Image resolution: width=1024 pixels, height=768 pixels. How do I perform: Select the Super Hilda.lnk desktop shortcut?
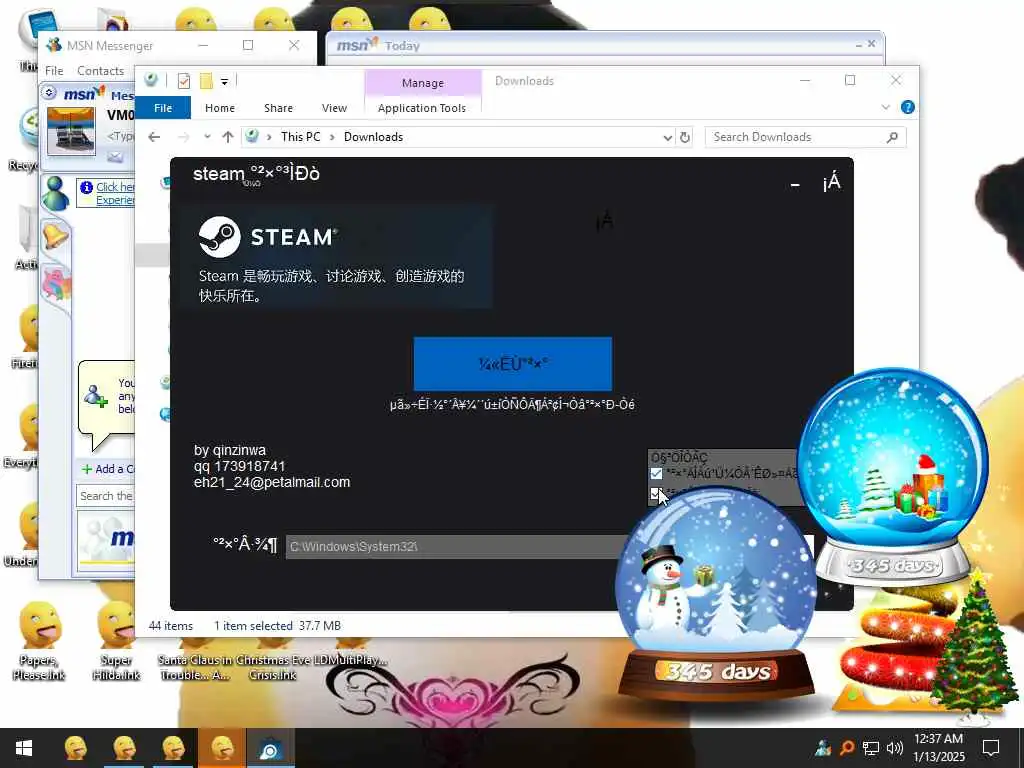116,641
